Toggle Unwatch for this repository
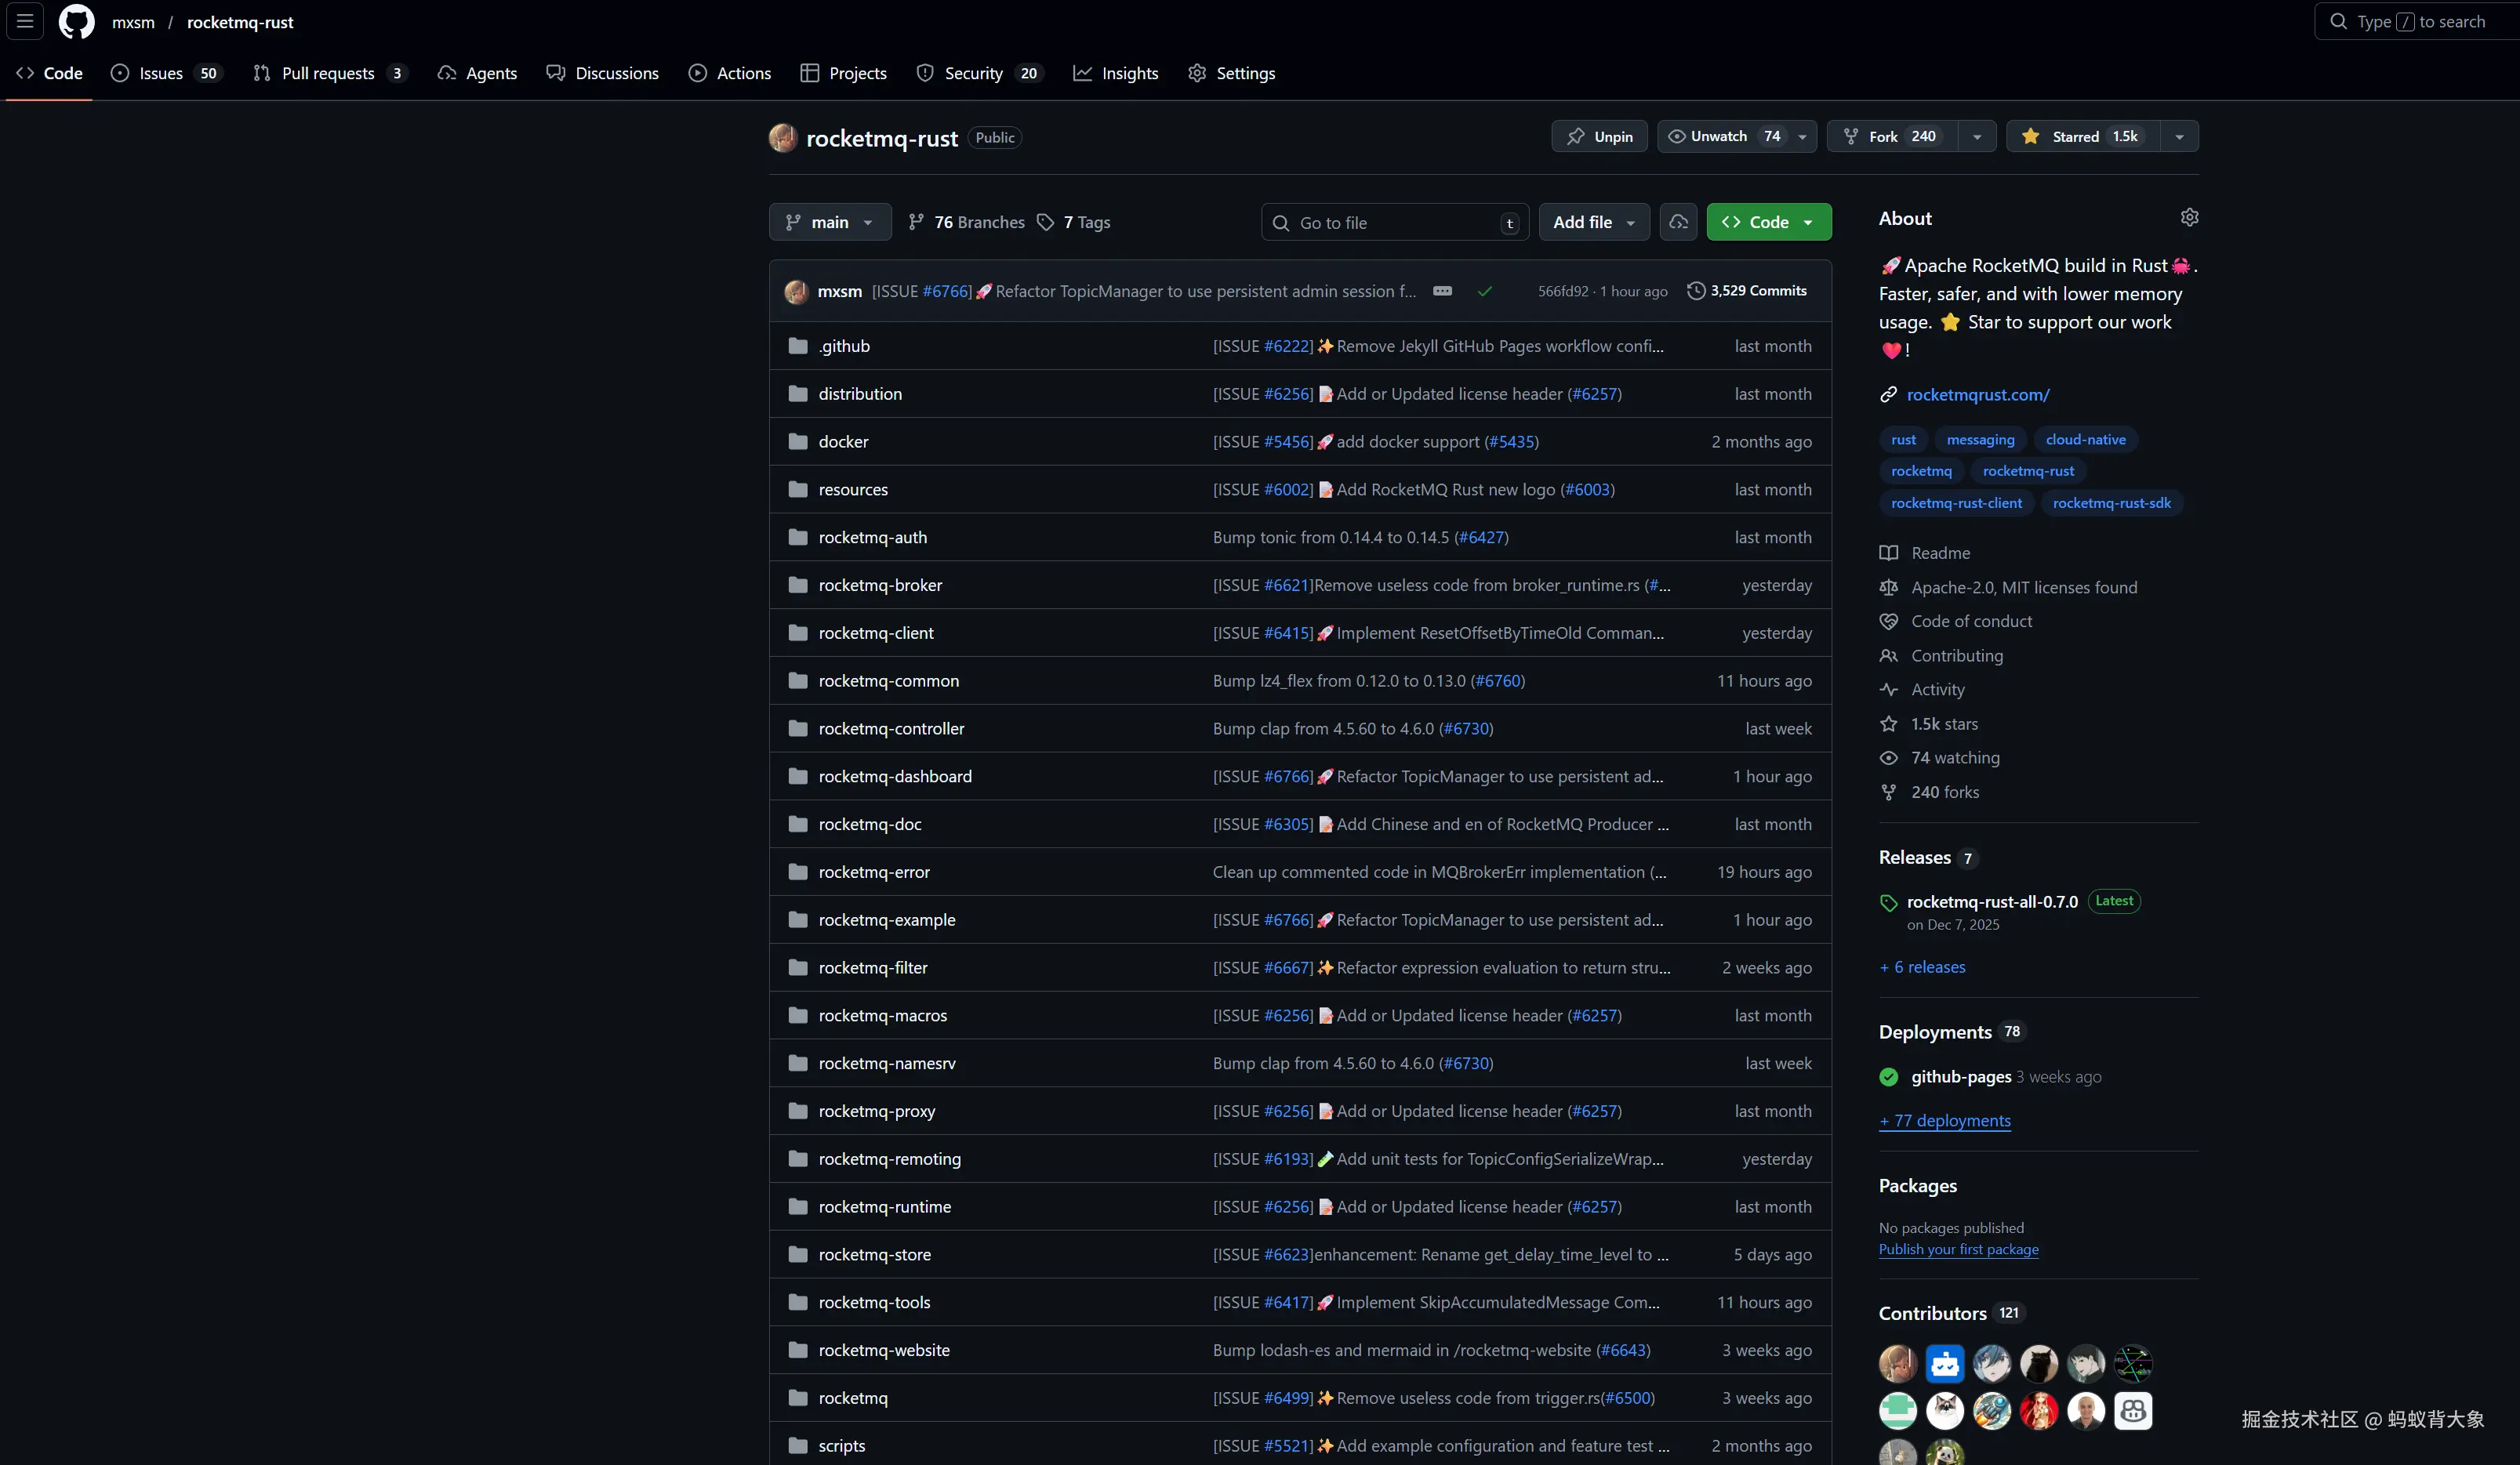This screenshot has width=2520, height=1465. [1719, 136]
